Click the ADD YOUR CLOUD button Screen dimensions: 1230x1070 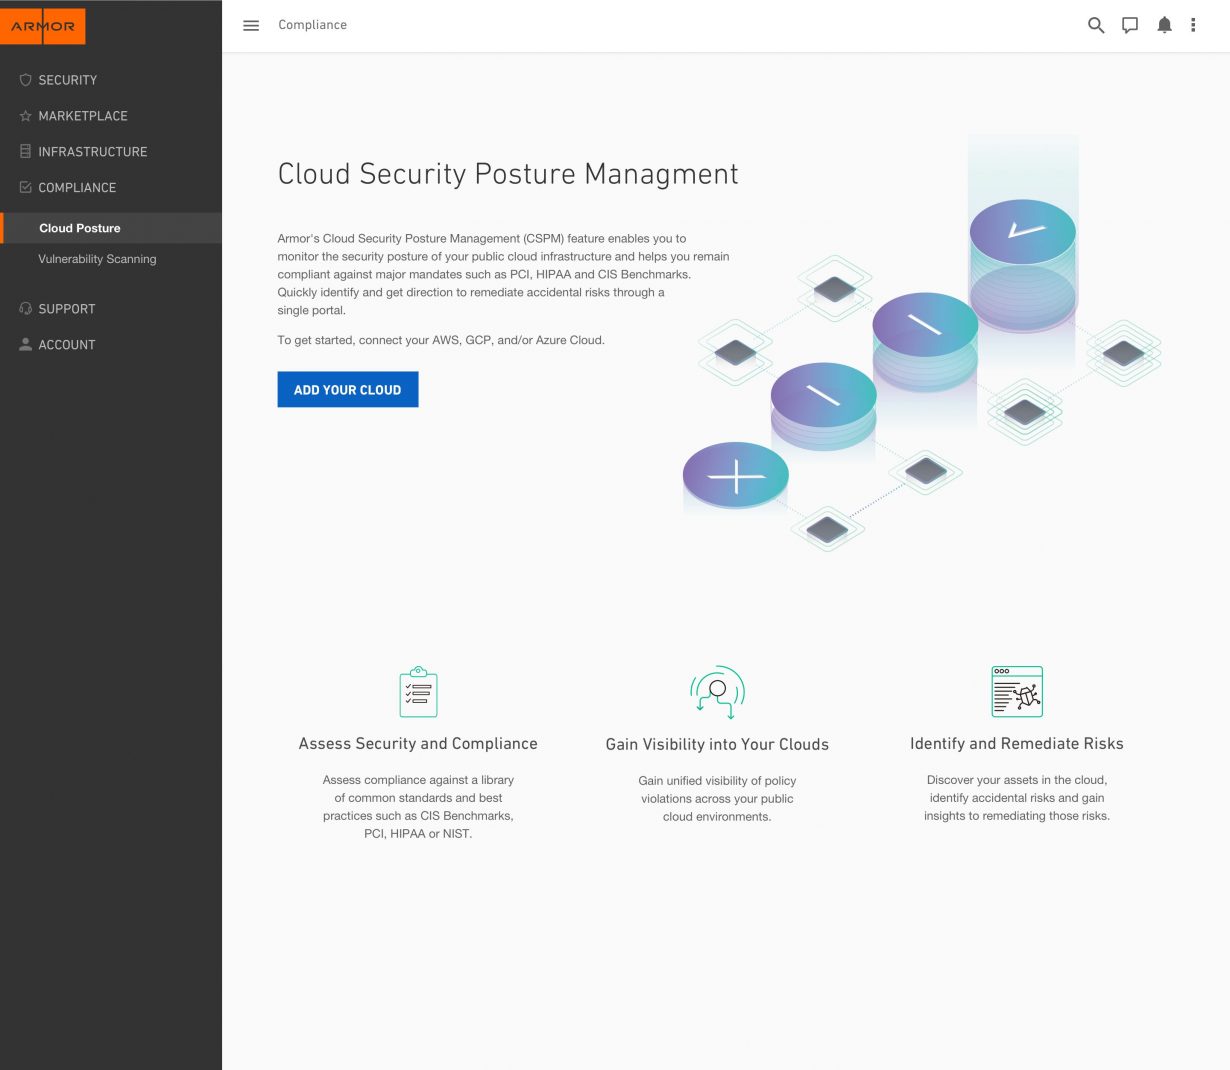(x=348, y=390)
